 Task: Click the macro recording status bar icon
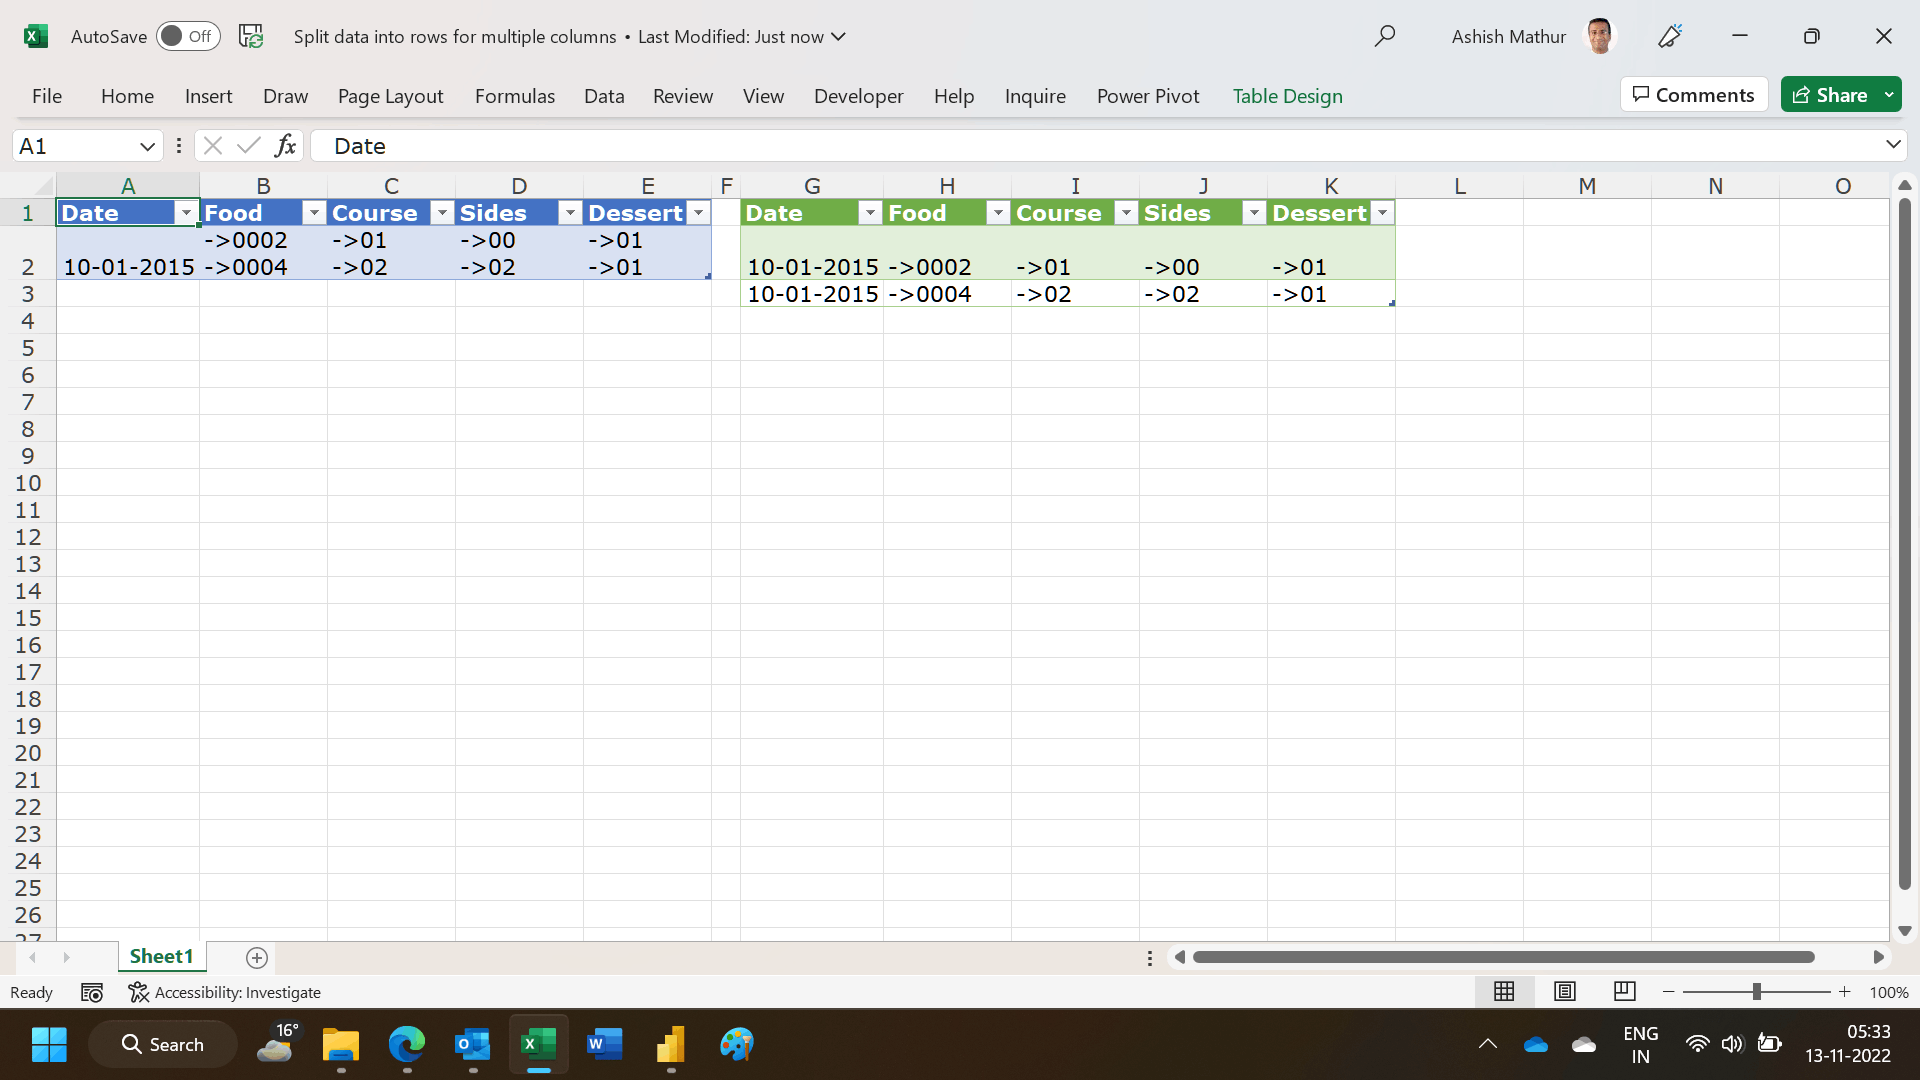(92, 992)
